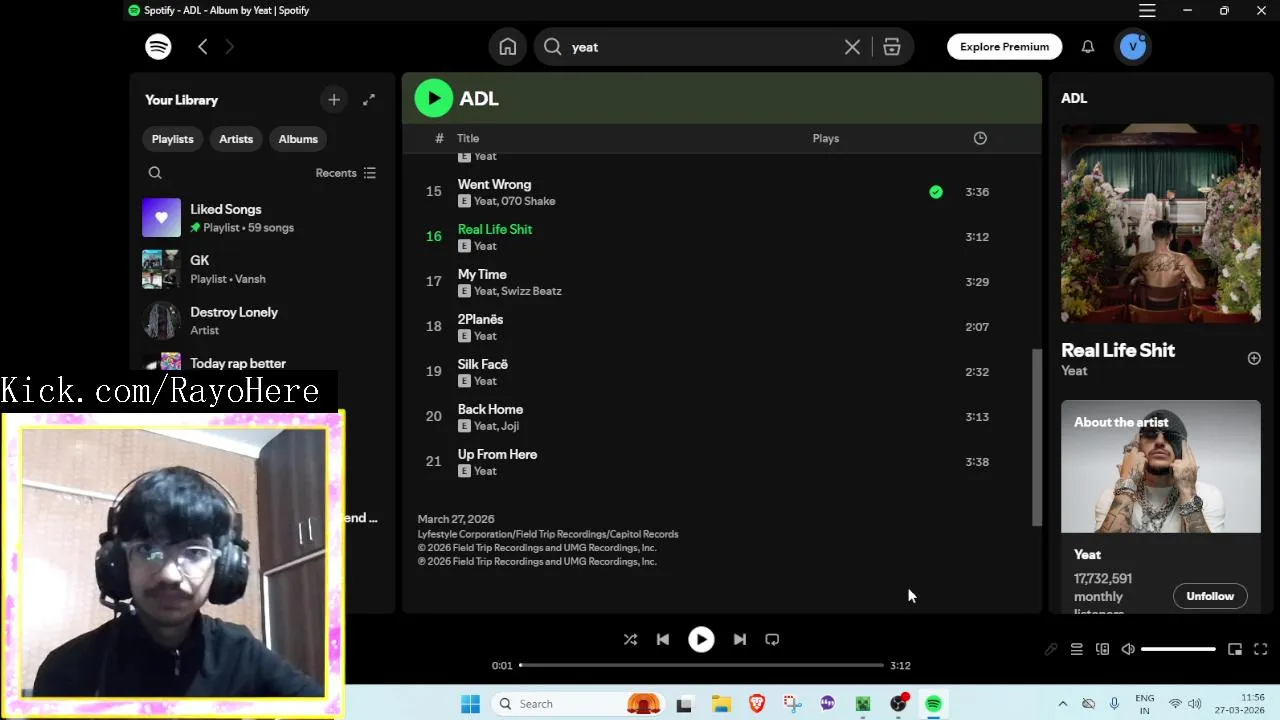
Task: Open the notifications bell
Action: point(1088,47)
